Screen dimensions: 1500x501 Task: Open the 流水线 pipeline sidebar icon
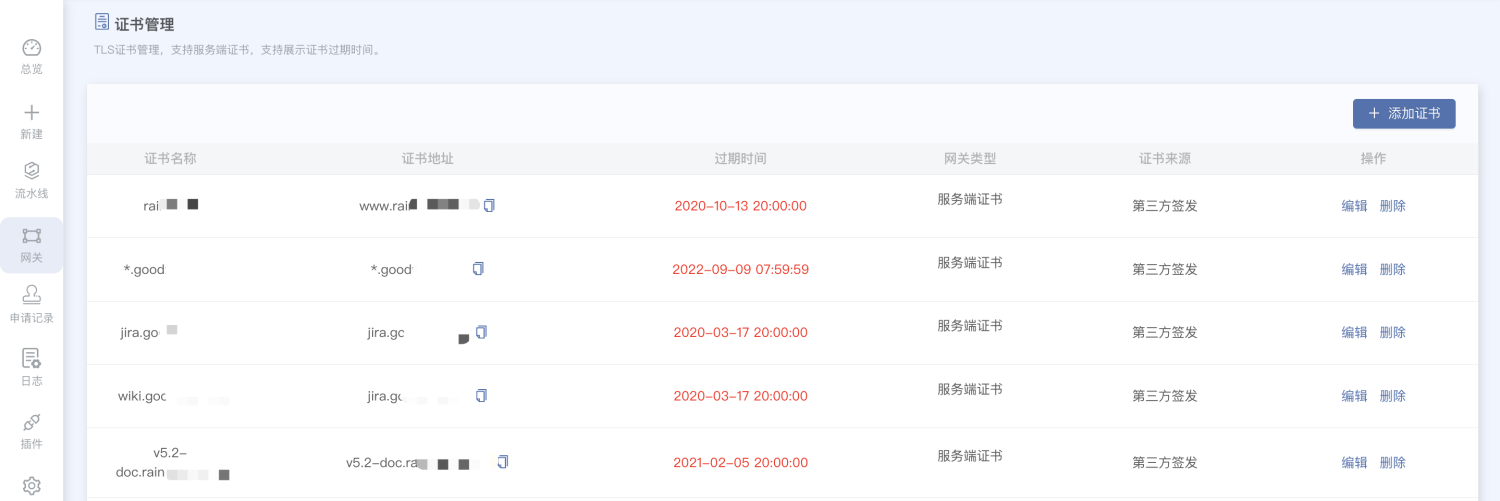pyautogui.click(x=31, y=171)
